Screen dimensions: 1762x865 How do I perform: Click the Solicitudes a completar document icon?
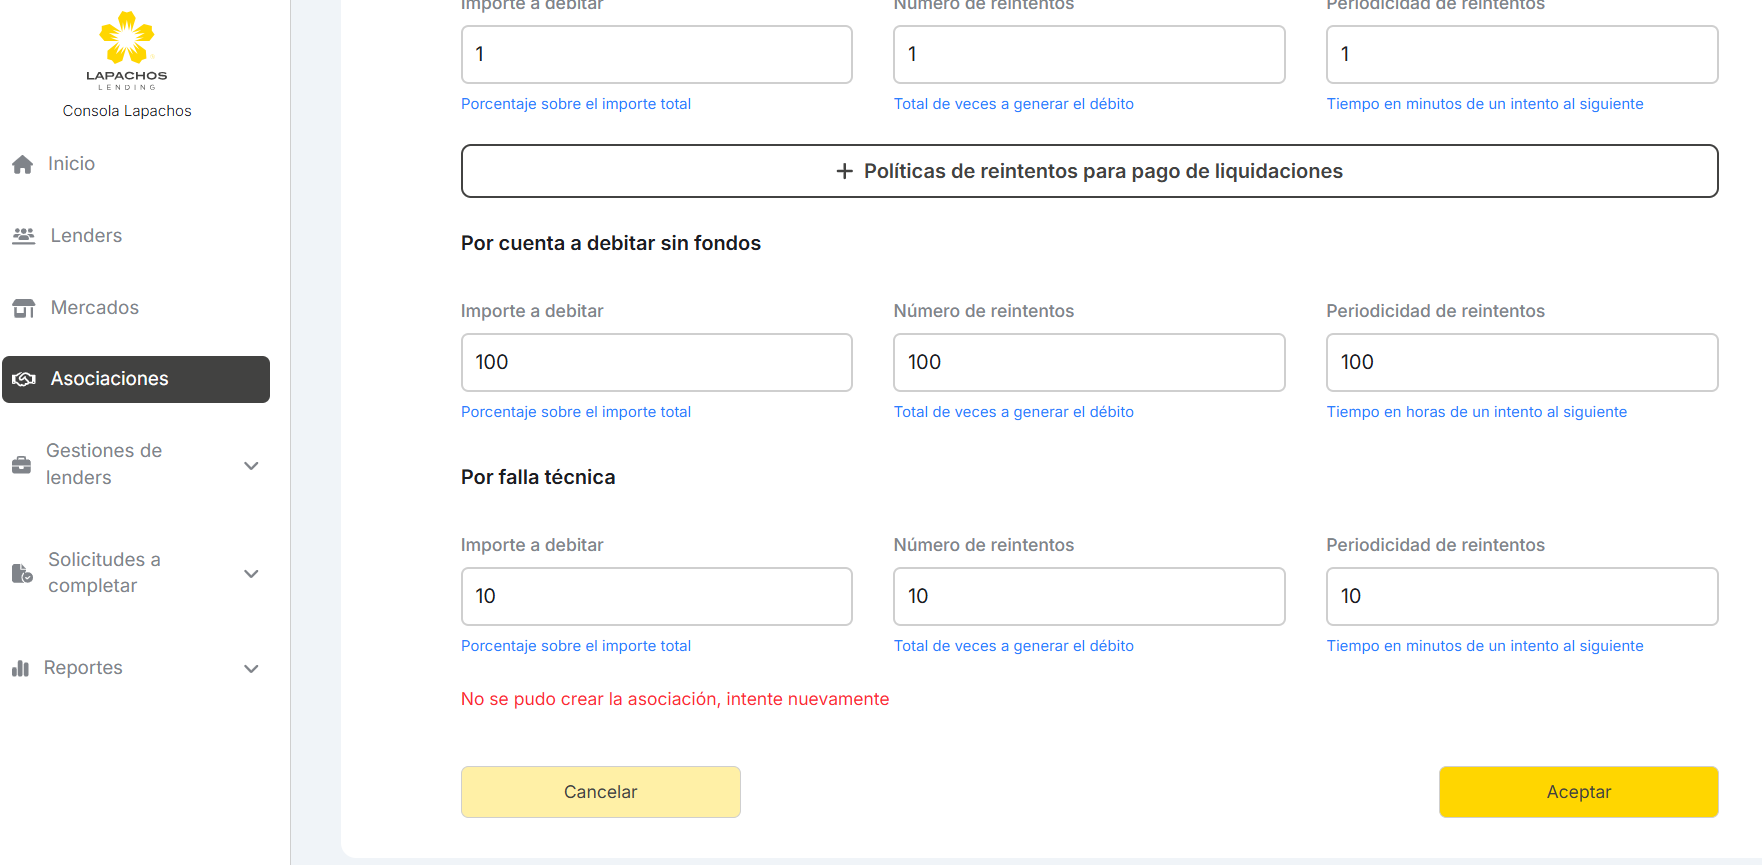point(22,573)
